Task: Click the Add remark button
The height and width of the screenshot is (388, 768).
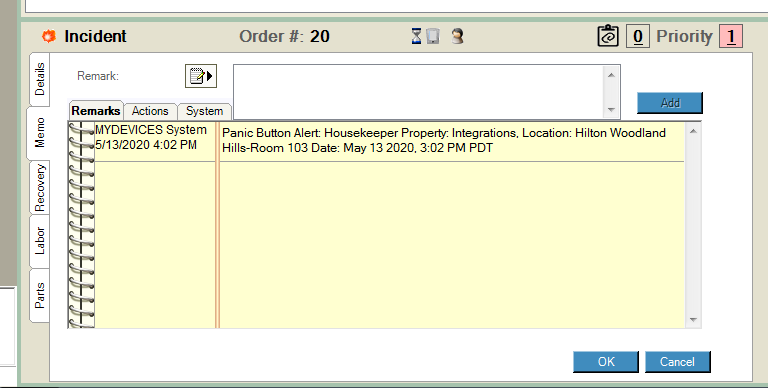Action: 670,103
